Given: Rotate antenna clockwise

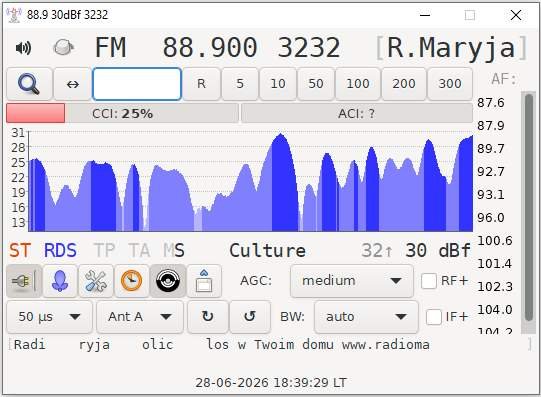Looking at the screenshot, I should point(208,316).
